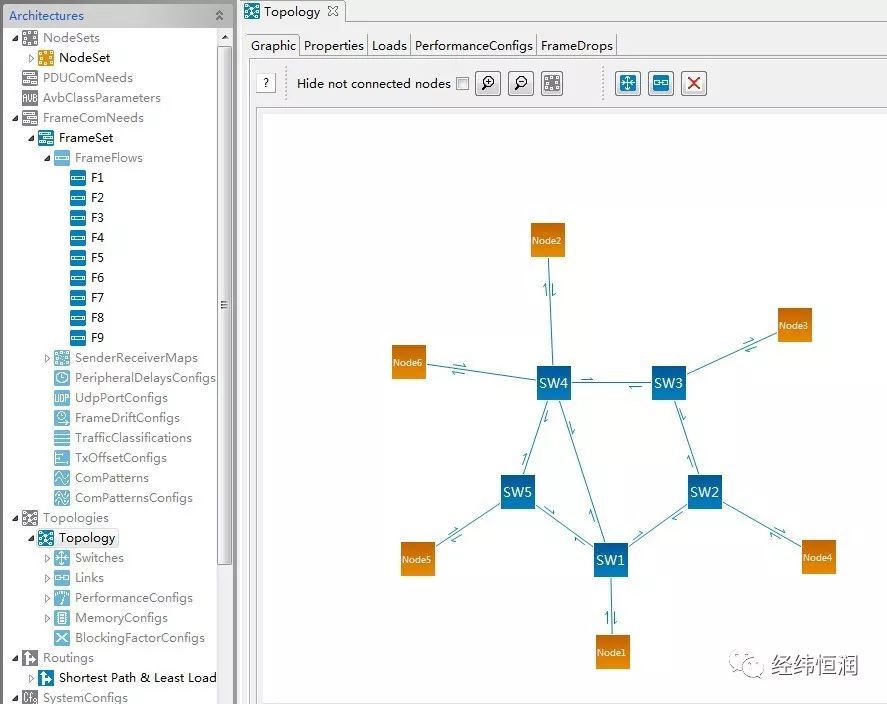The image size is (887, 704).
Task: Select the orange Node3 box
Action: pyautogui.click(x=794, y=325)
